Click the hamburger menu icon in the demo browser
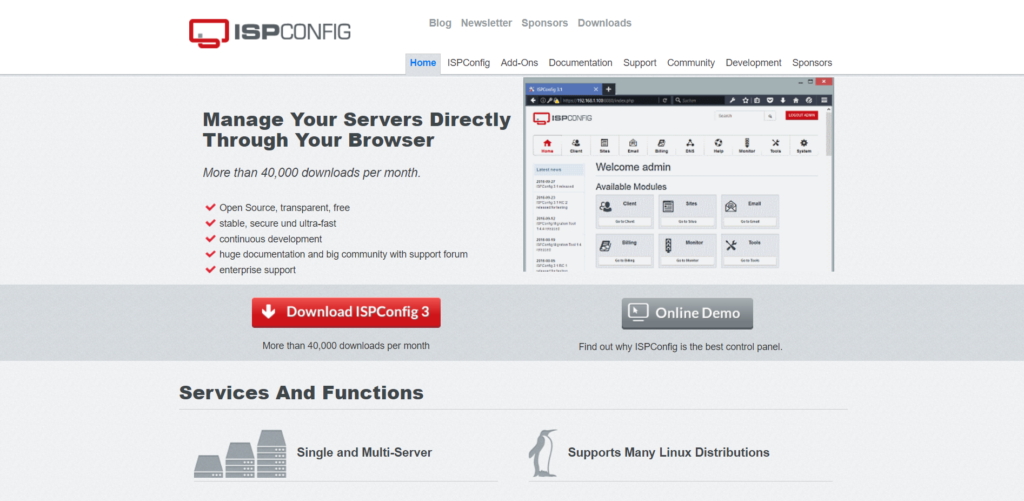The width and height of the screenshot is (1024, 501). click(x=824, y=100)
